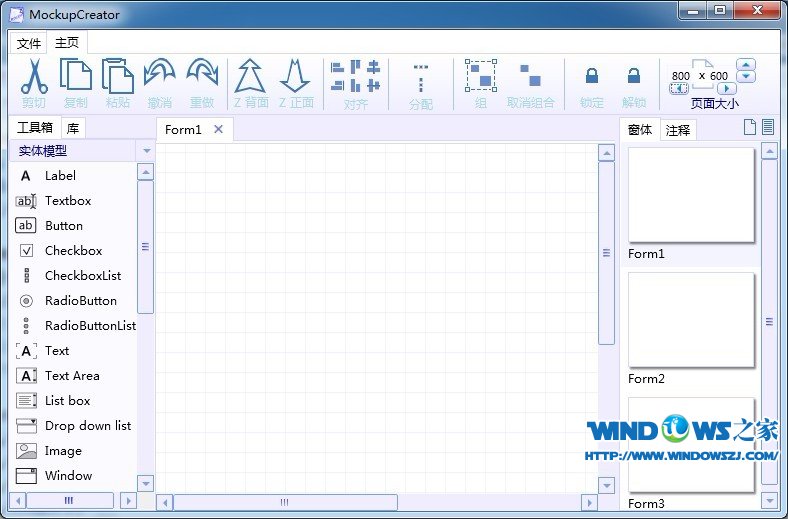Switch to the 库 tab
Viewport: 788px width, 519px height.
pos(73,128)
